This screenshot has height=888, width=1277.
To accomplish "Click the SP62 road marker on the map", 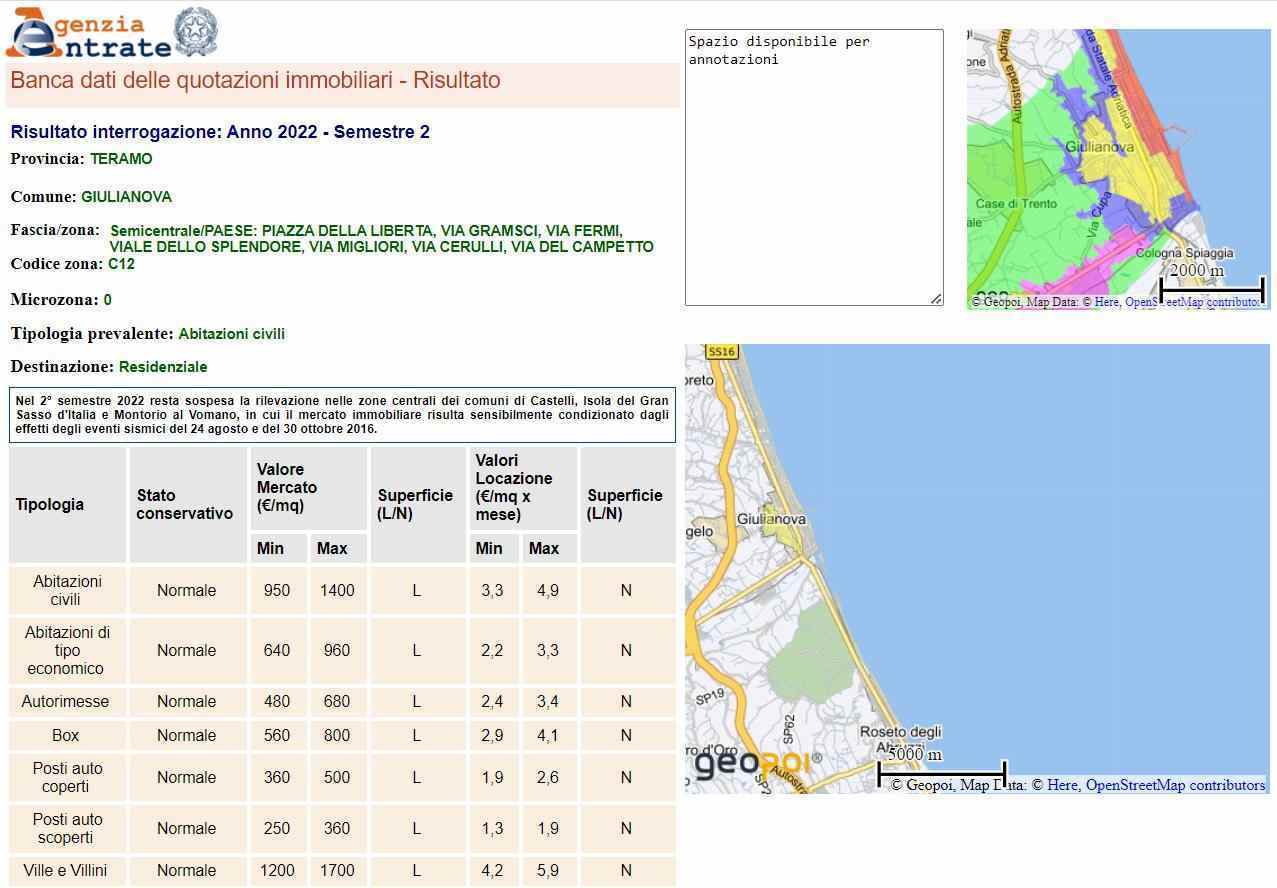I will [789, 727].
